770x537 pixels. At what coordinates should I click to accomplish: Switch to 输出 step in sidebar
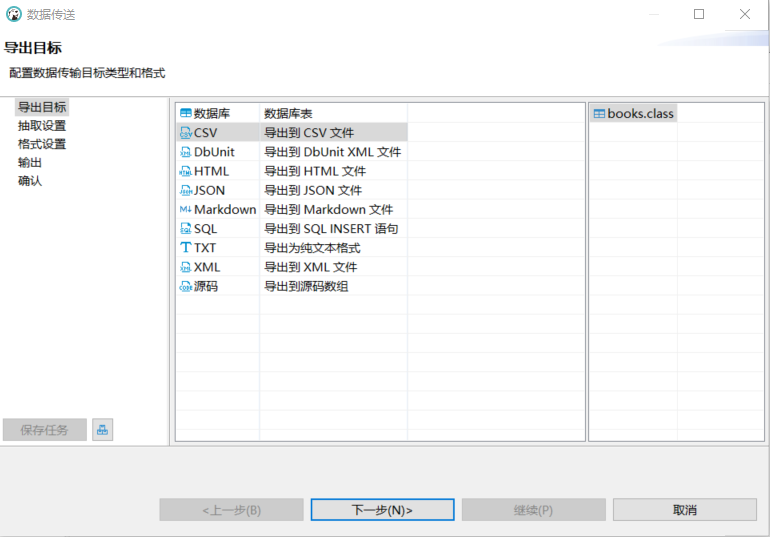point(30,162)
